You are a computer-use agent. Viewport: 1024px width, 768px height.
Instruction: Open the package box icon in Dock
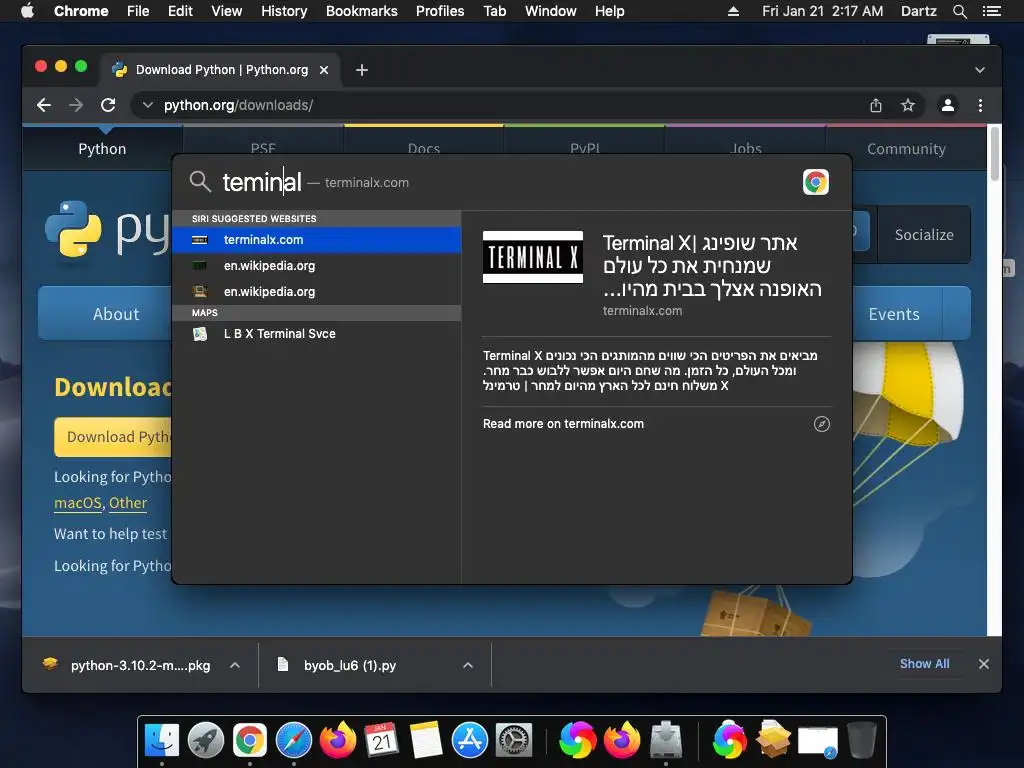click(x=773, y=739)
